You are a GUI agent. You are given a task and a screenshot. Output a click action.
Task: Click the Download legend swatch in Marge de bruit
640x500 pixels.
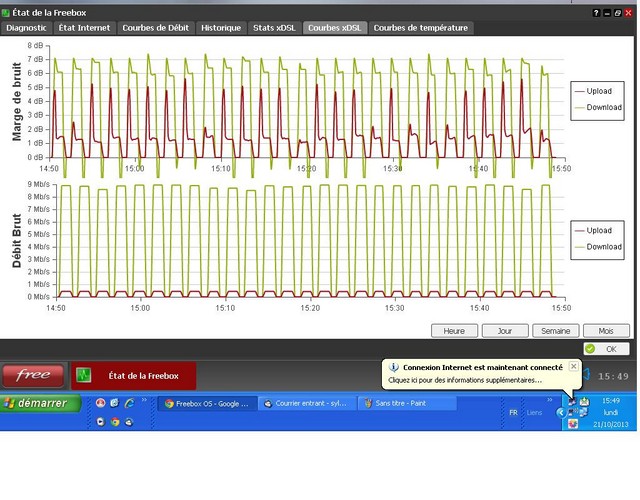(x=579, y=106)
